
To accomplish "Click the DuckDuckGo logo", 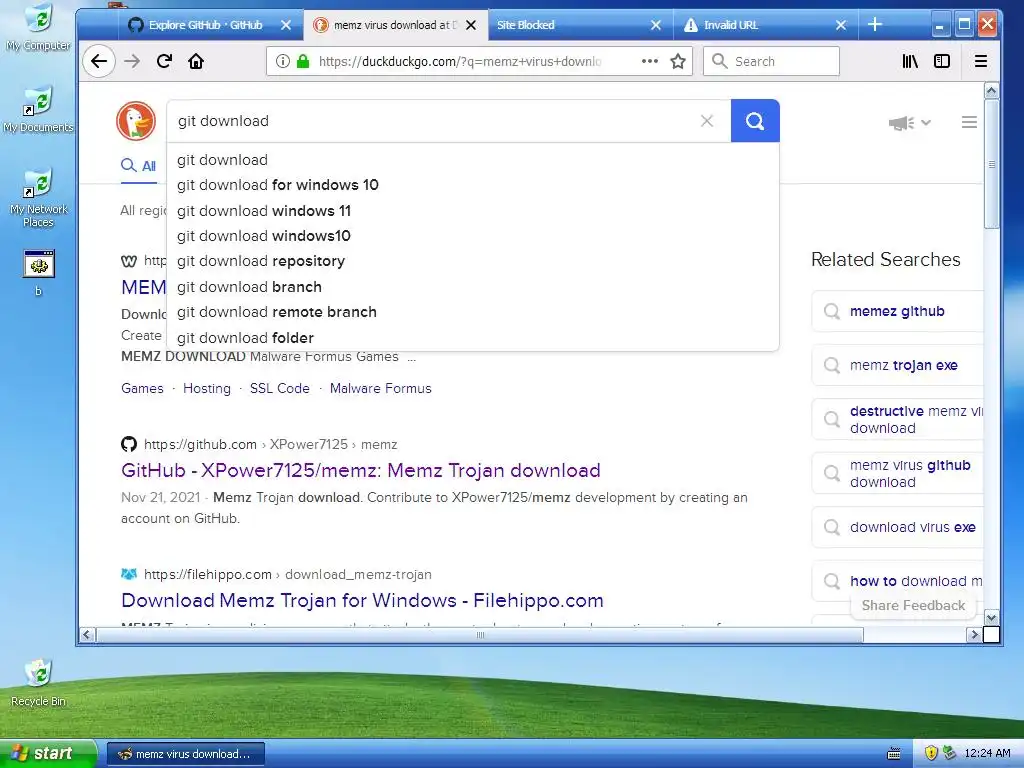I will [136, 121].
